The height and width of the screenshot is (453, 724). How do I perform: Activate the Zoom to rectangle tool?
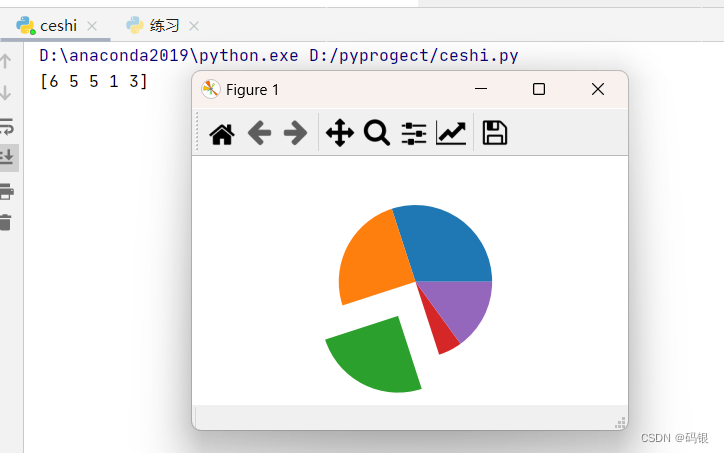coord(377,133)
